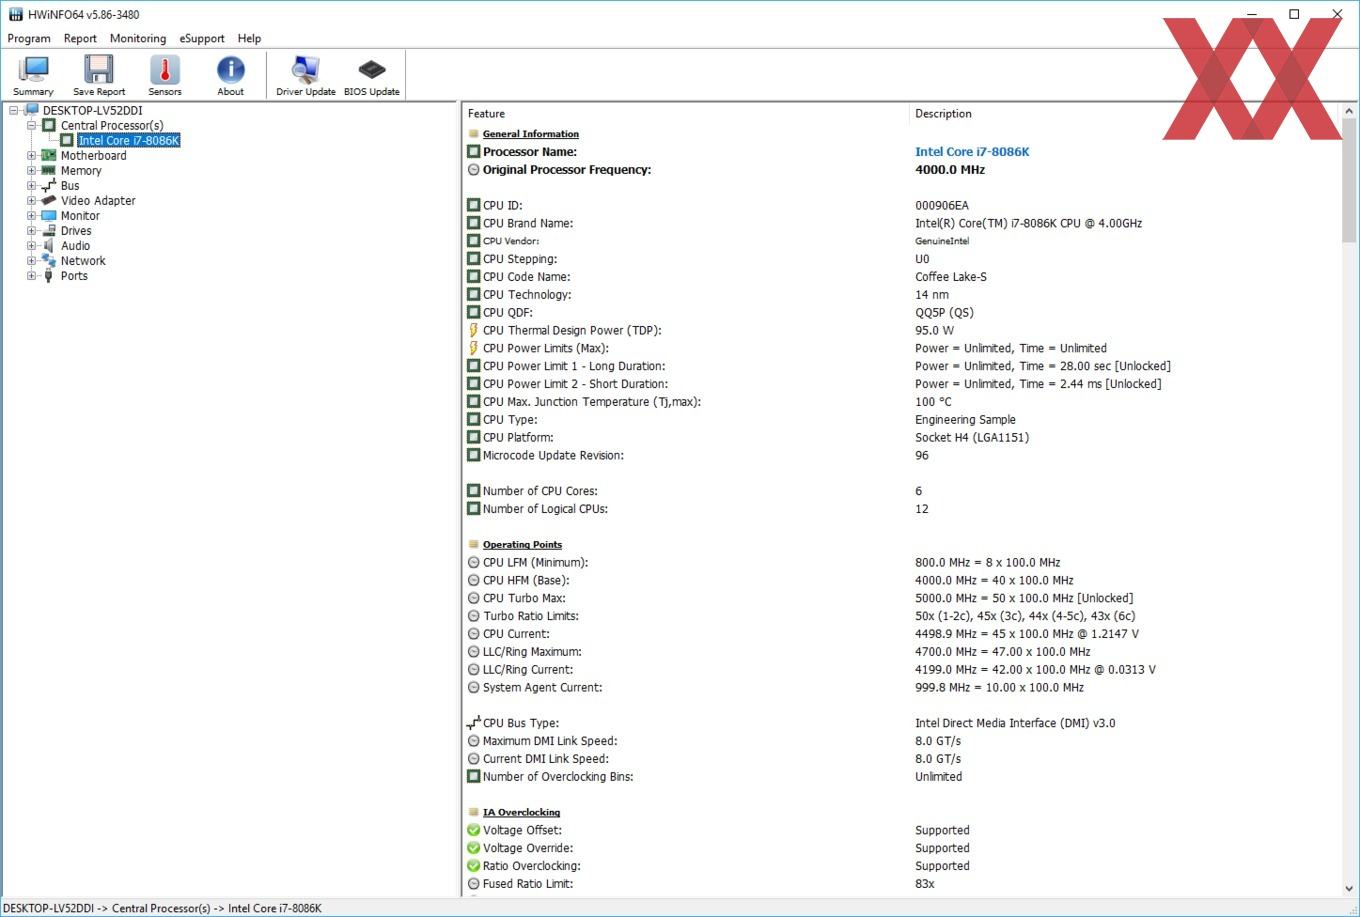
Task: Click chip icon beside Processor Name
Action: 473,152
